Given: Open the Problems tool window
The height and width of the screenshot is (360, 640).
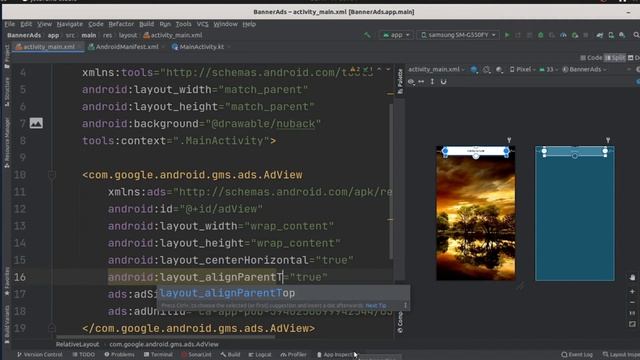Looking at the screenshot, I should click(x=120, y=355).
